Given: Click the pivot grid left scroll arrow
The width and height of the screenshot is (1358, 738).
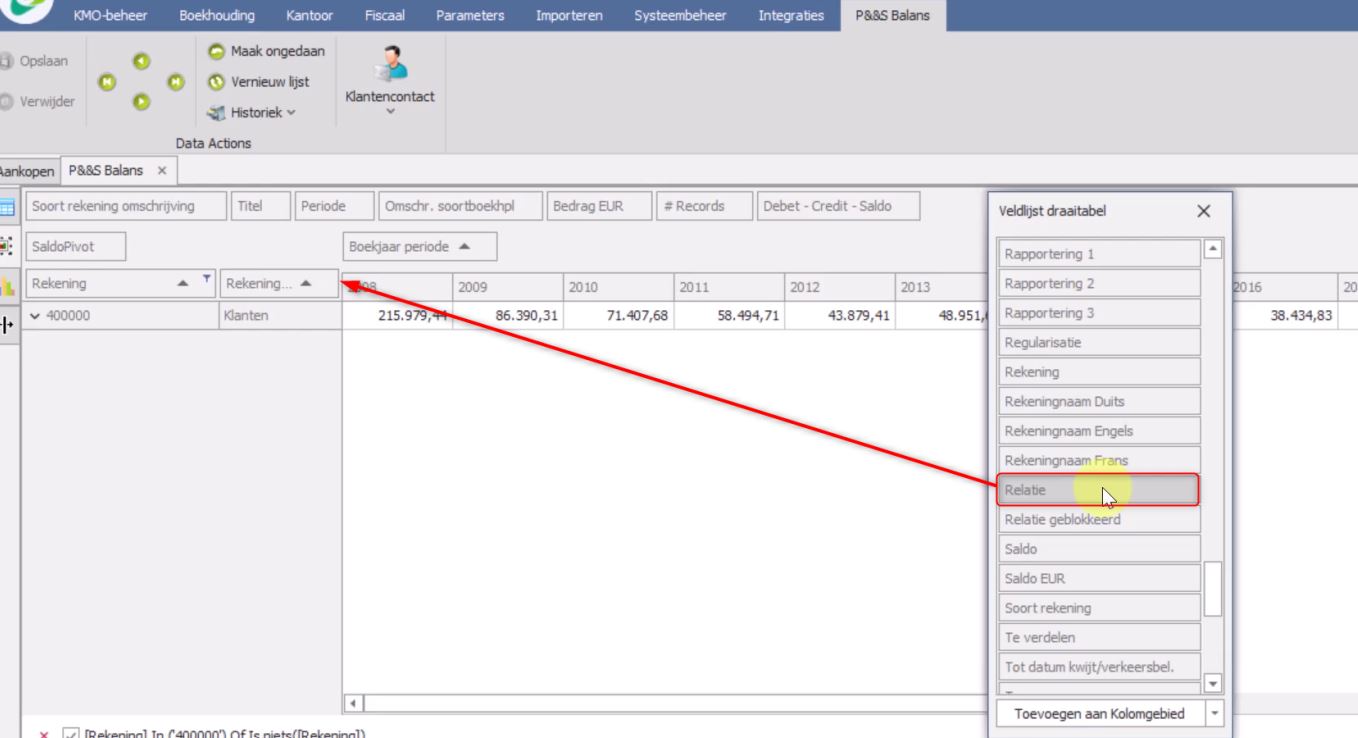Looking at the screenshot, I should point(351,703).
